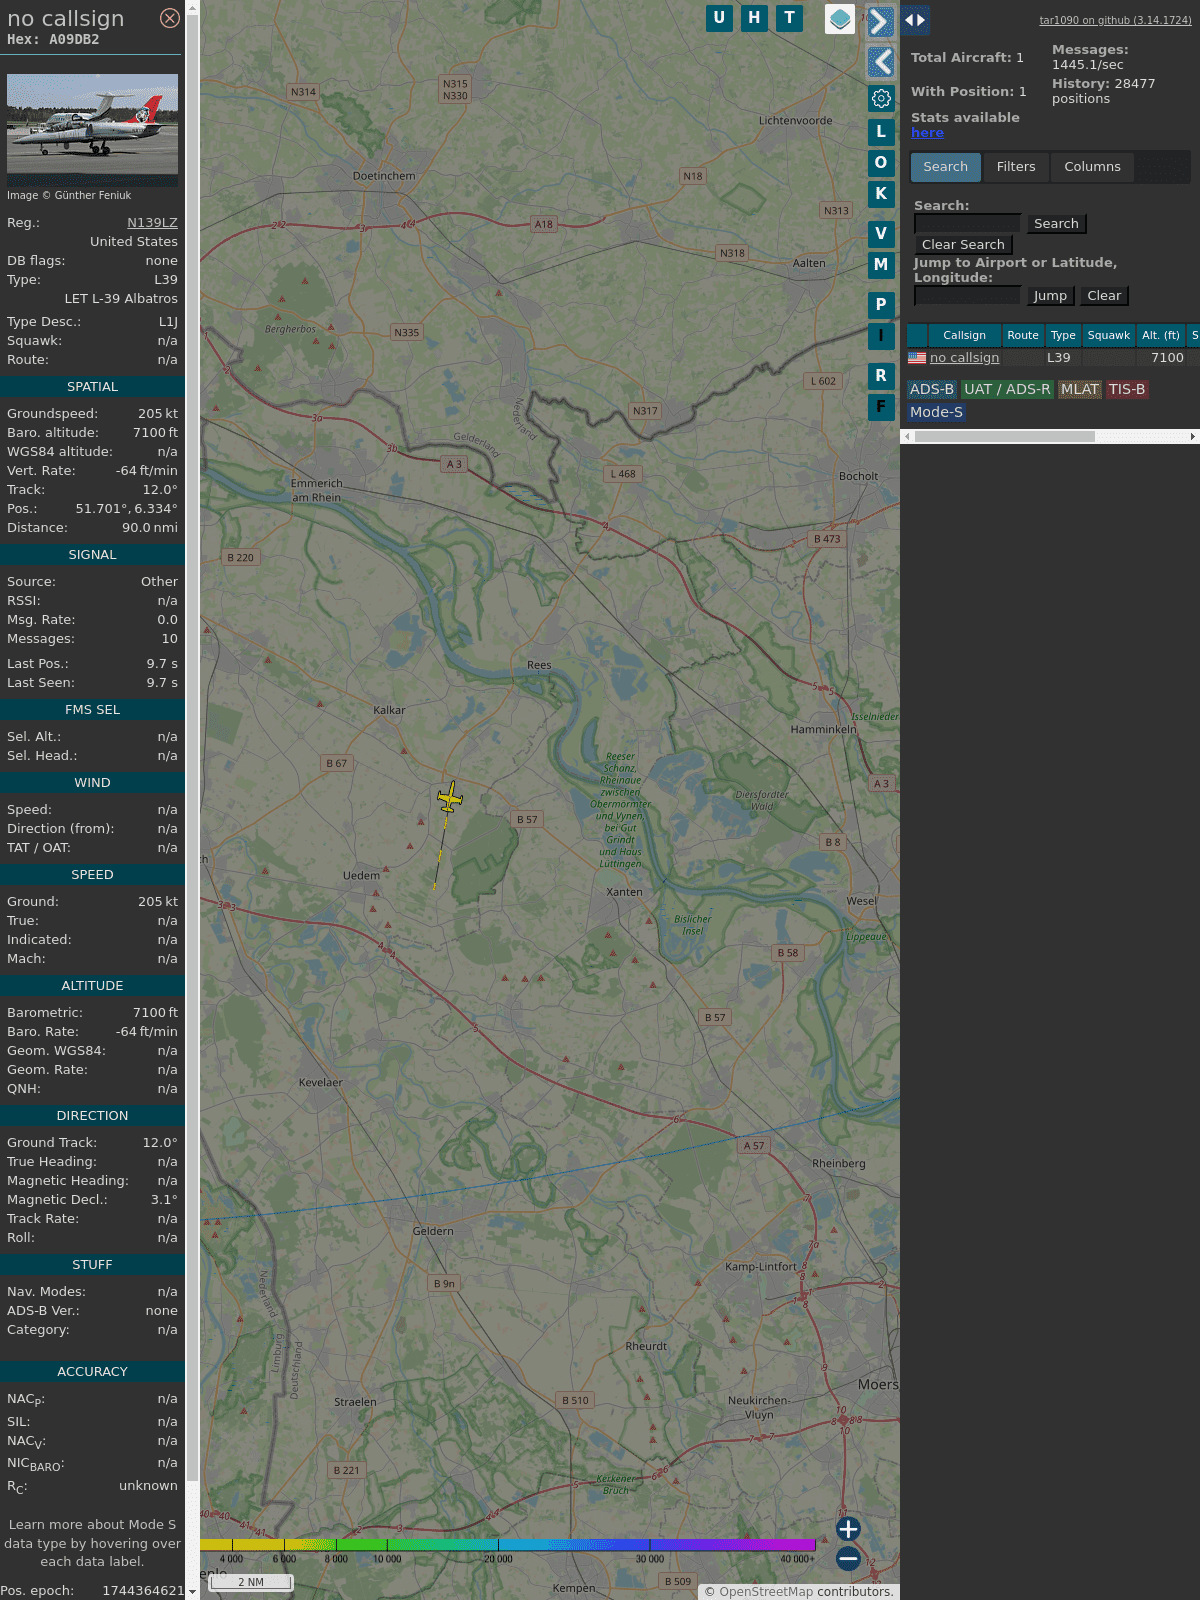Open registration N139LZ link

152,222
